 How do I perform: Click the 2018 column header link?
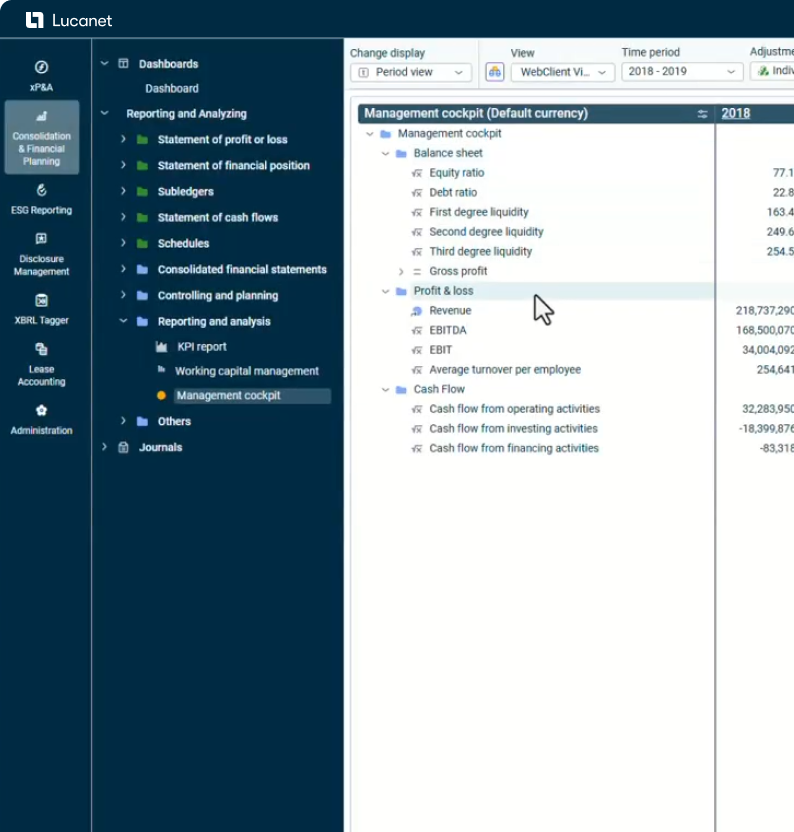pos(735,114)
